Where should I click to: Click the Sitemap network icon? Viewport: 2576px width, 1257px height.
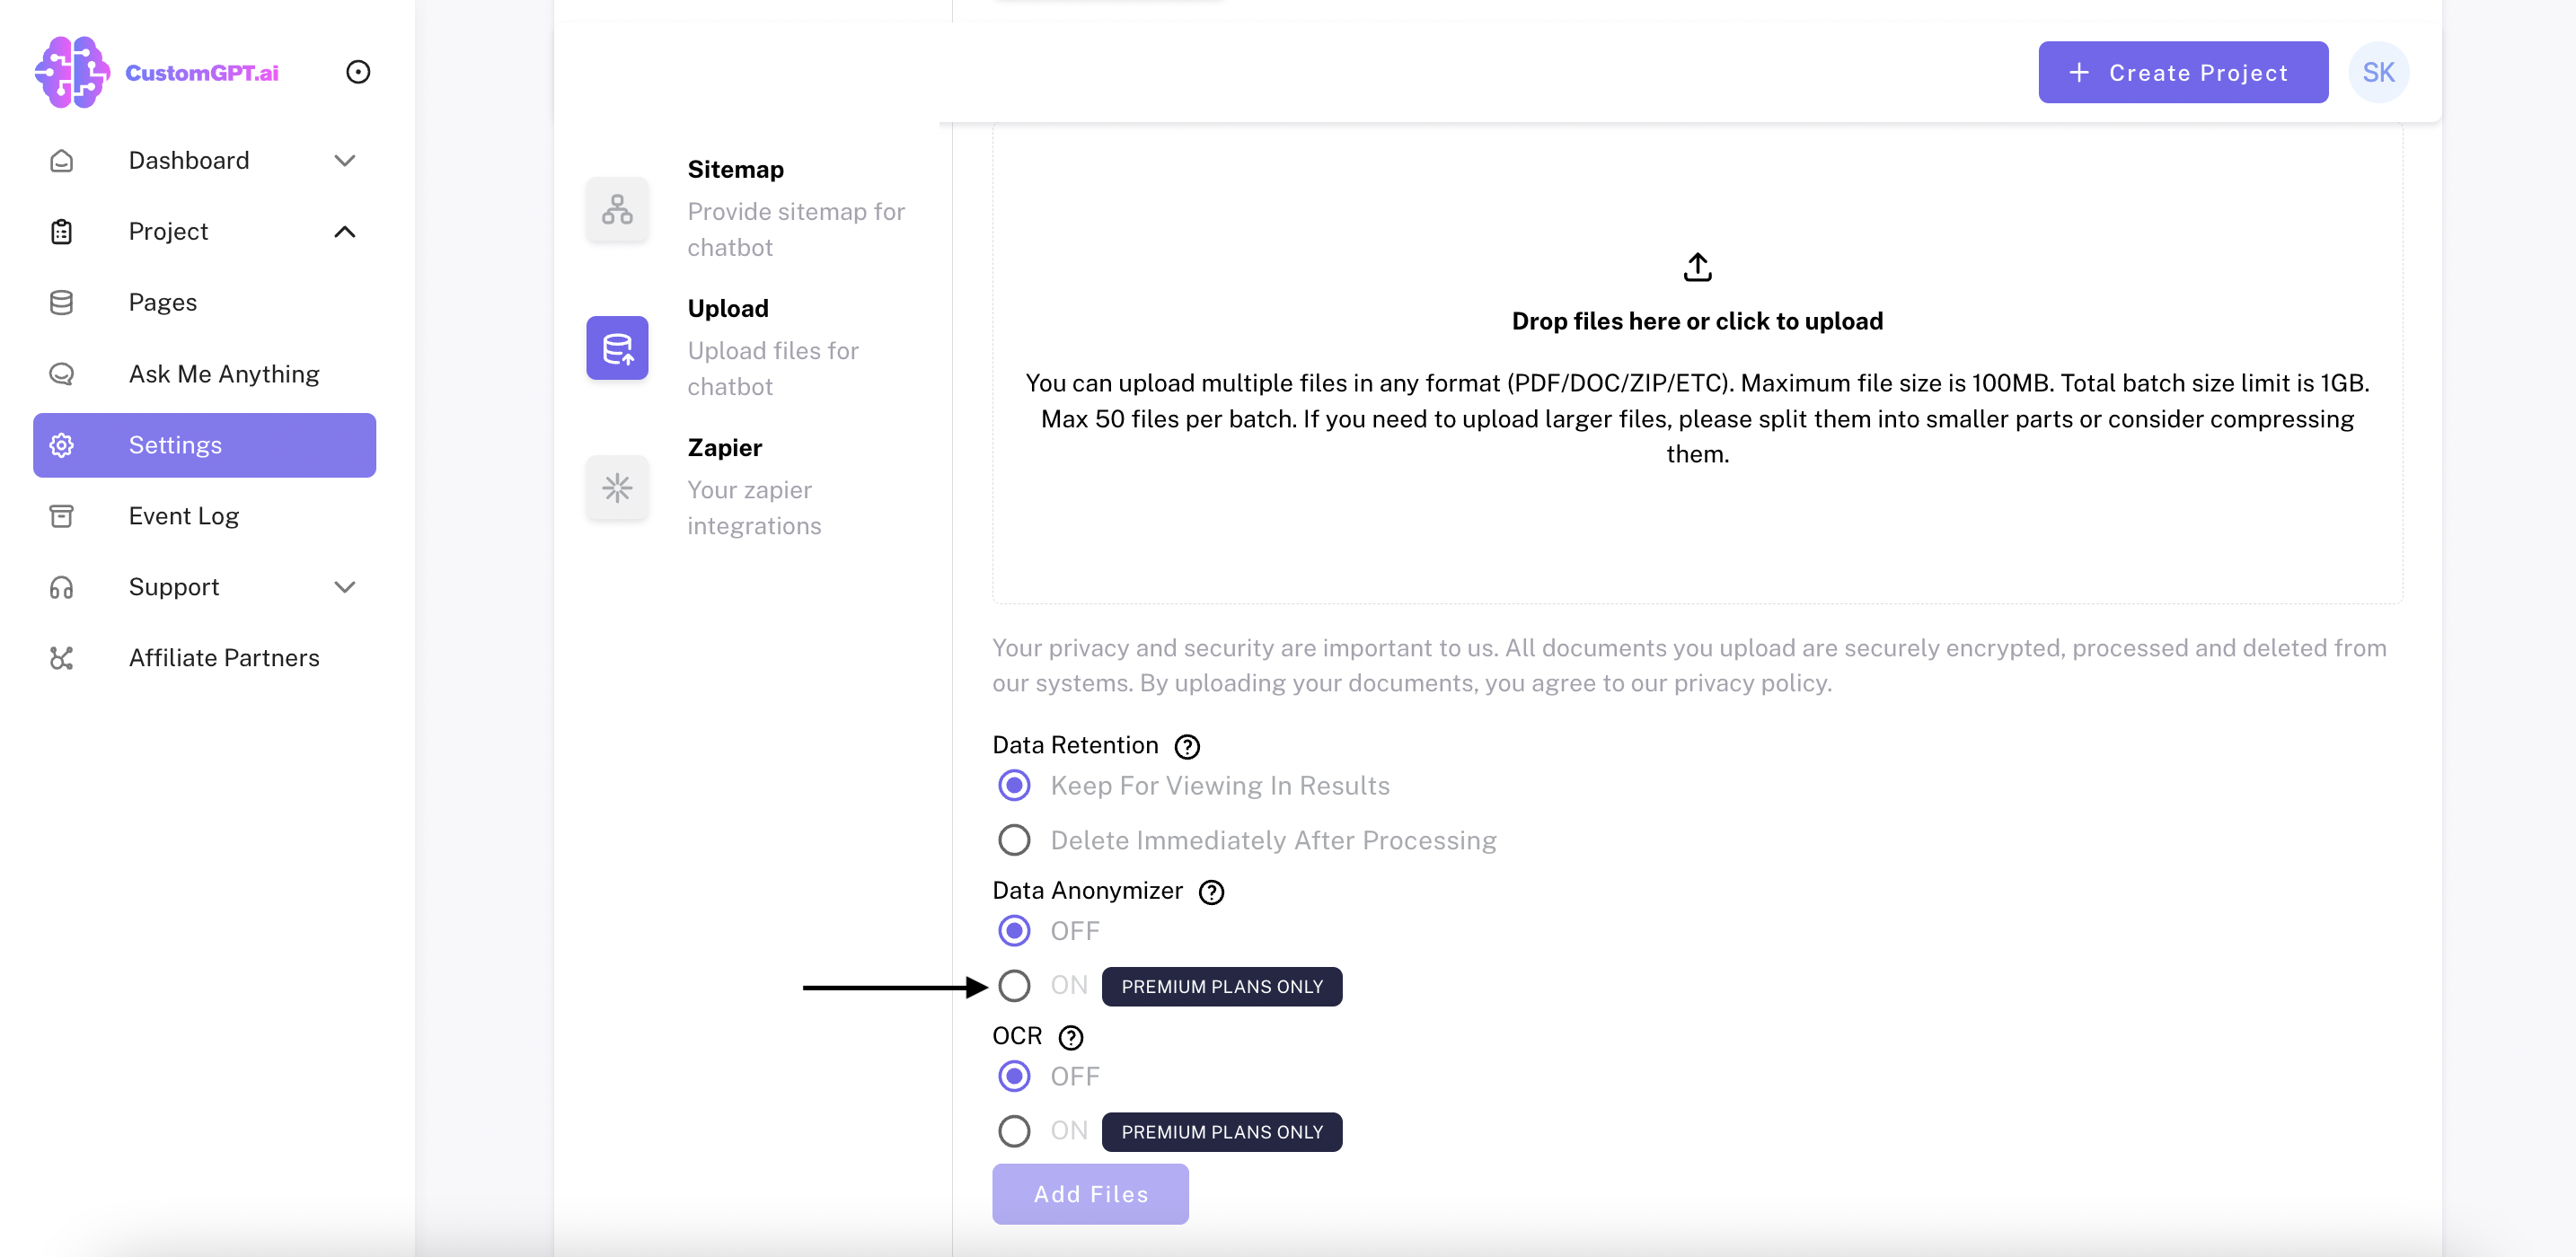617,209
